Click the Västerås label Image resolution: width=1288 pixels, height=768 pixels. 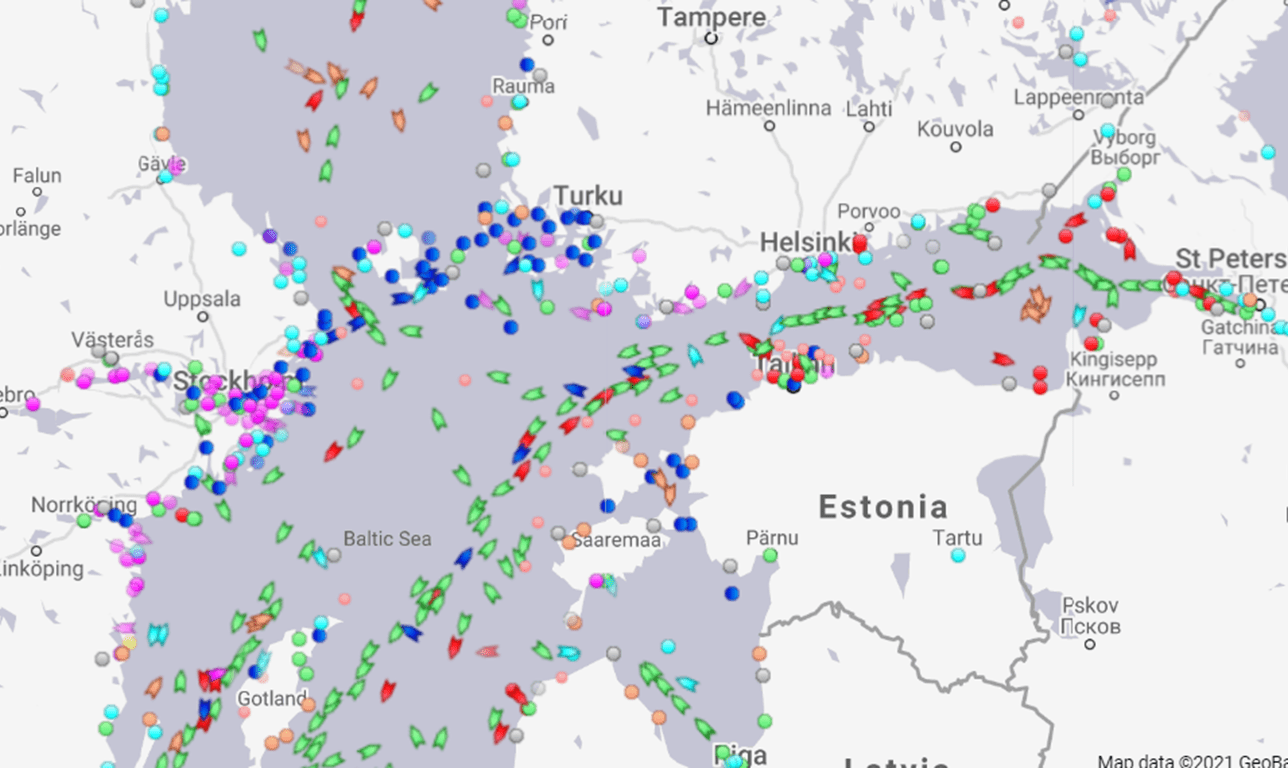pos(112,339)
